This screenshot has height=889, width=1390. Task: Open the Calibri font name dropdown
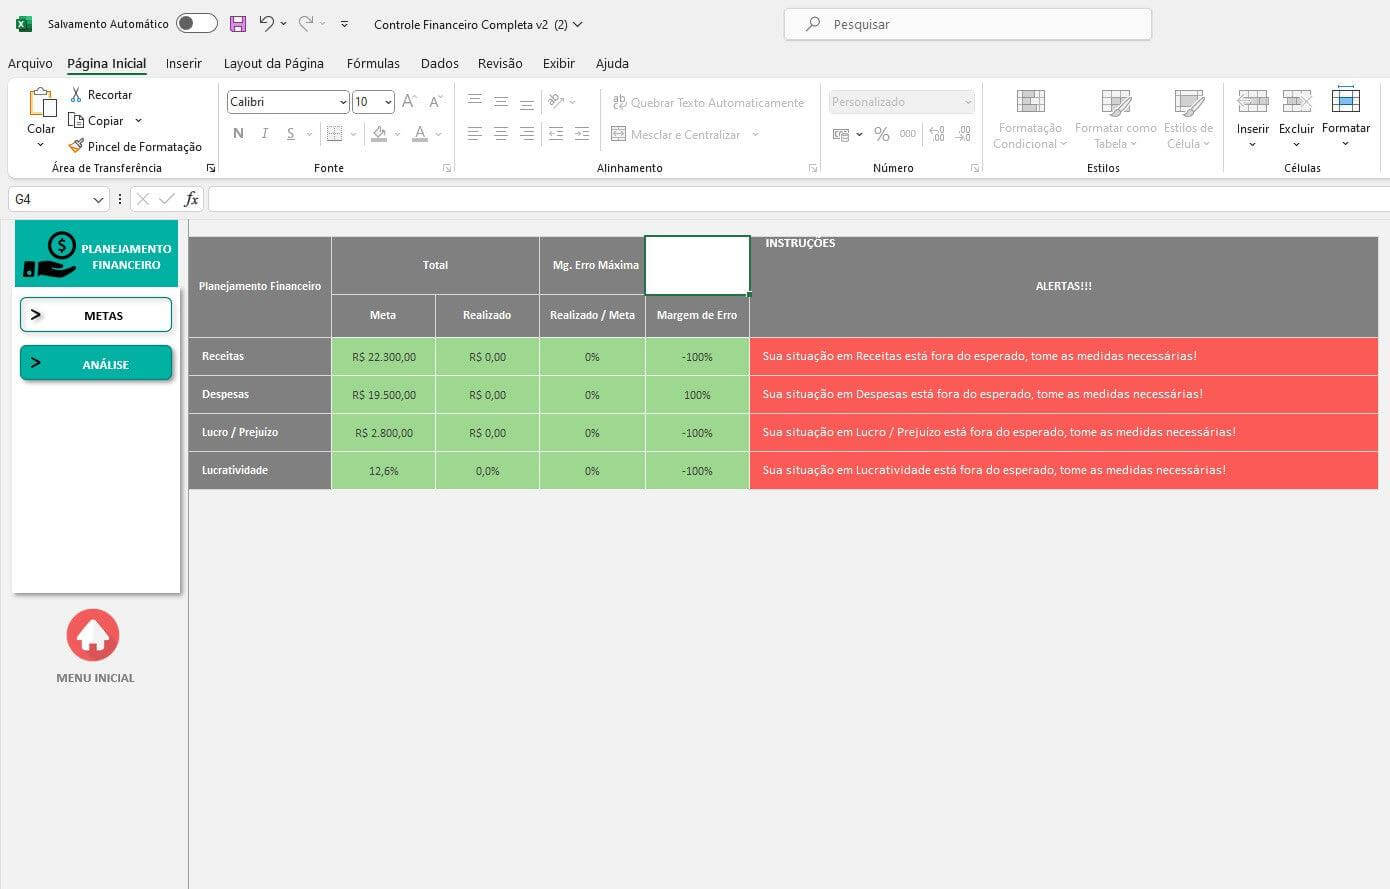(343, 102)
